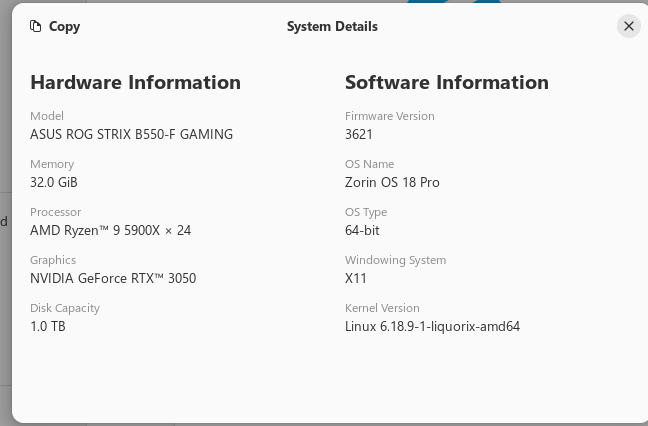Viewport: 648px width, 426px height.
Task: Click the NVIDIA GeForce RTX 3050 graphics value
Action: point(113,278)
